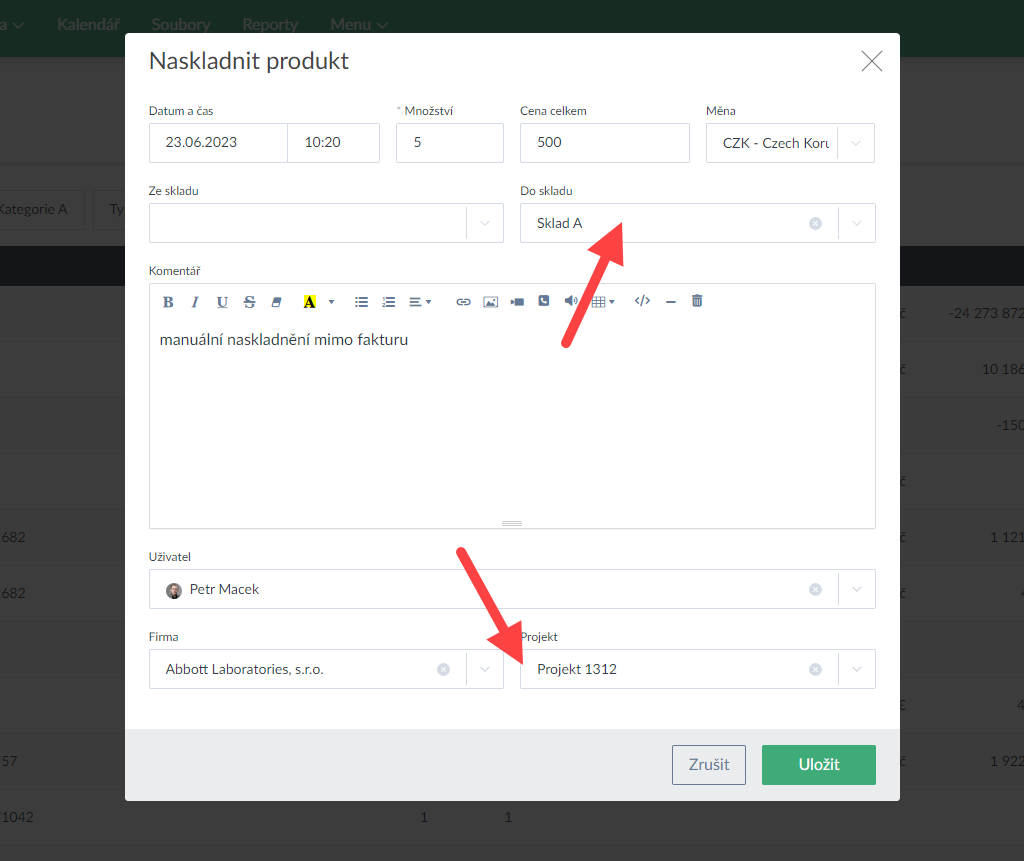
Task: Open the Měna currency dropdown
Action: 856,143
